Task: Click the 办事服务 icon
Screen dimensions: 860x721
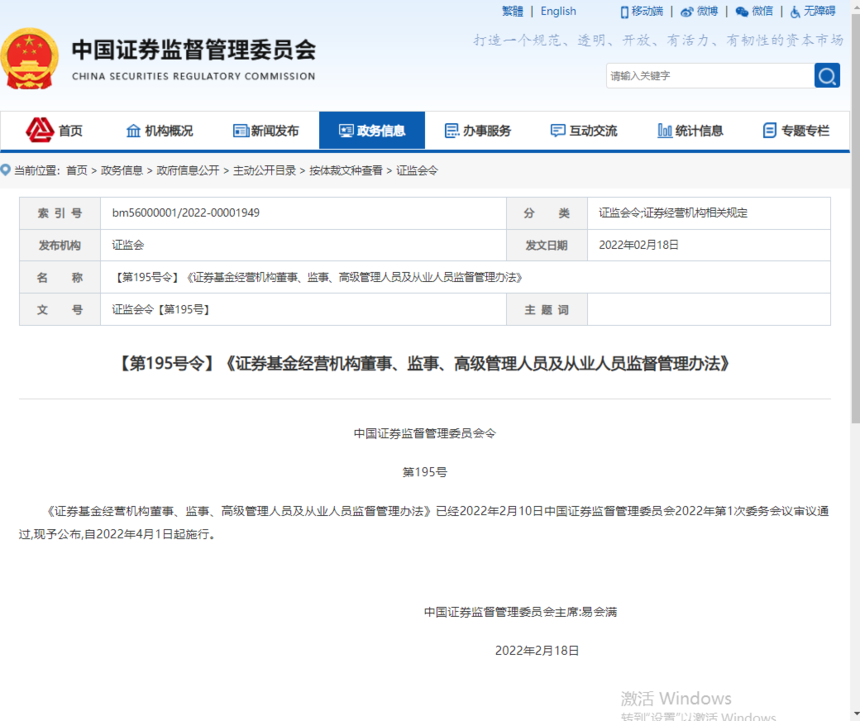Action: (x=452, y=130)
